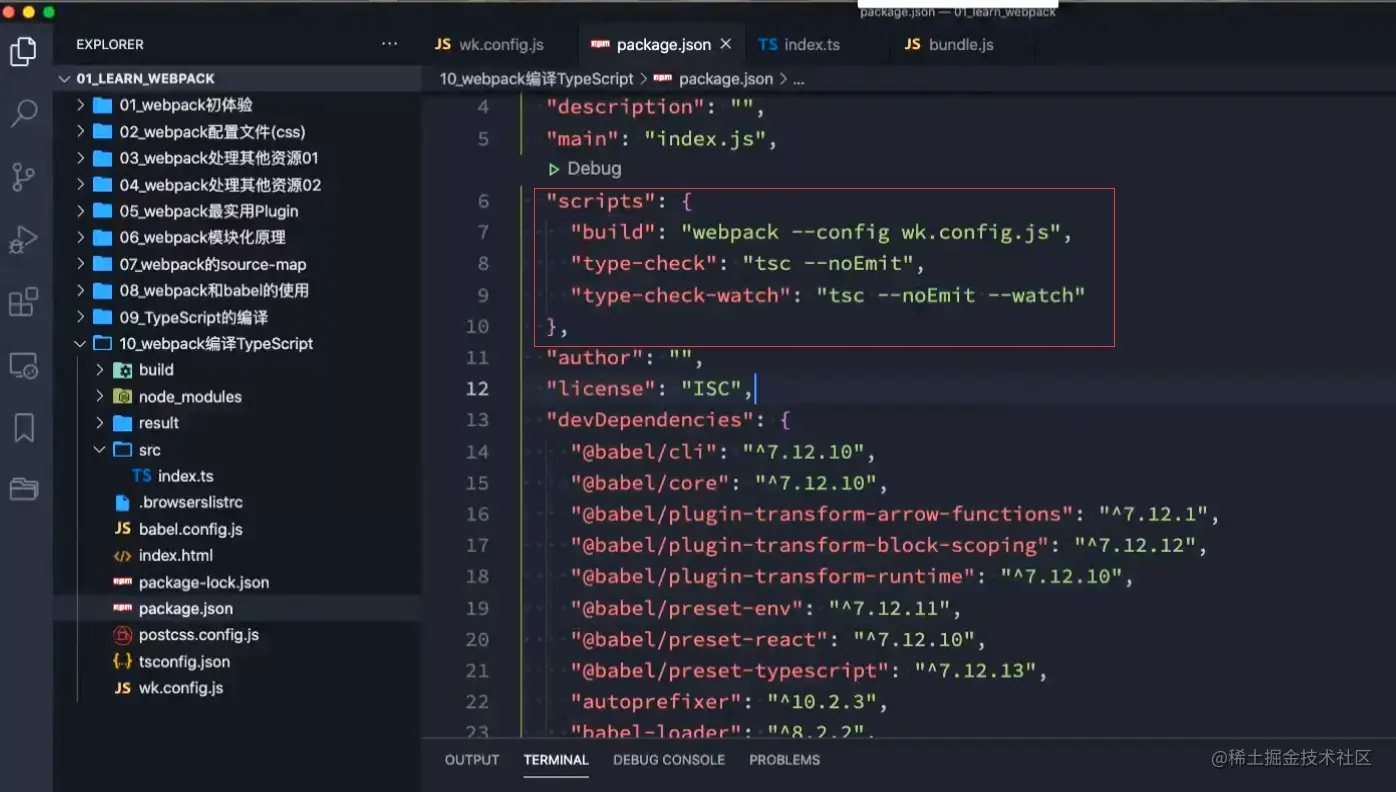
Task: Click the "@babel/cli" dependency on line 14
Action: click(x=643, y=452)
